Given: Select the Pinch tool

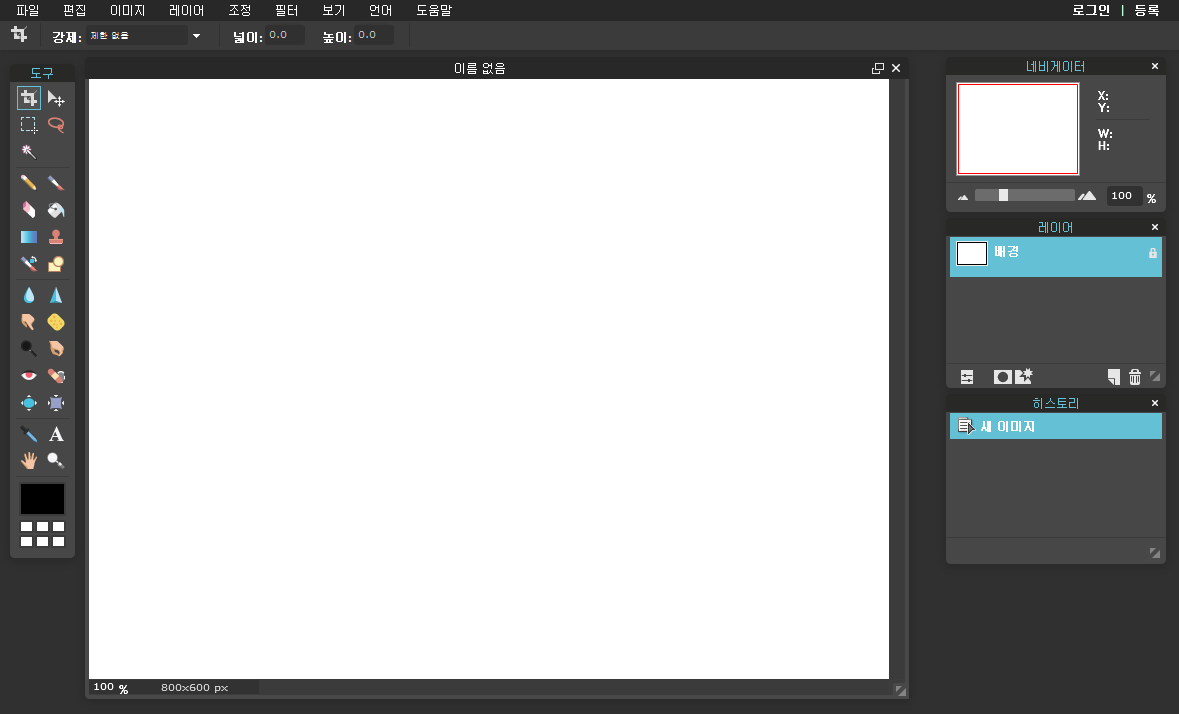Looking at the screenshot, I should click(56, 403).
